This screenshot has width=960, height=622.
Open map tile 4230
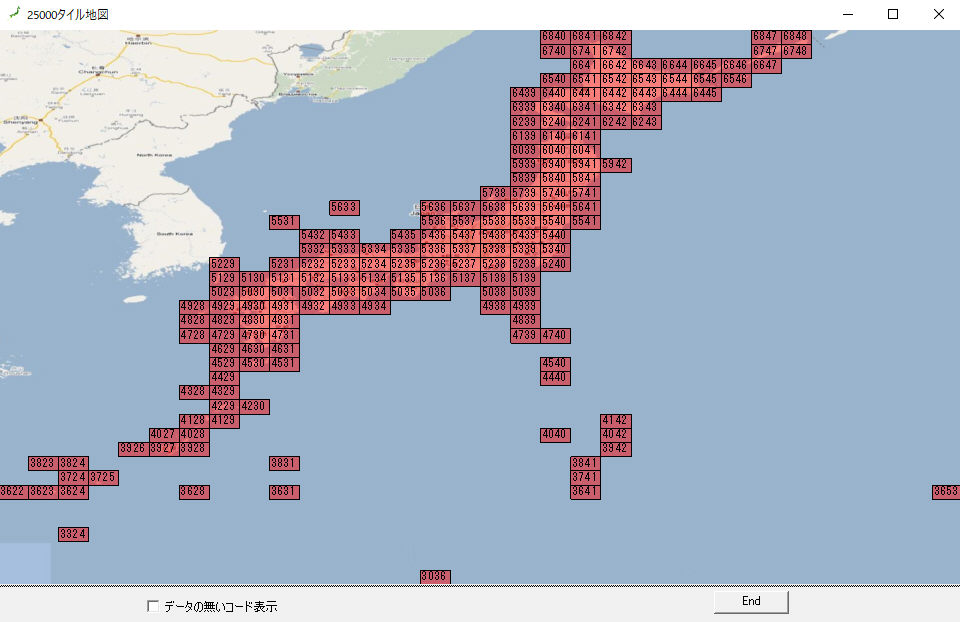(254, 406)
